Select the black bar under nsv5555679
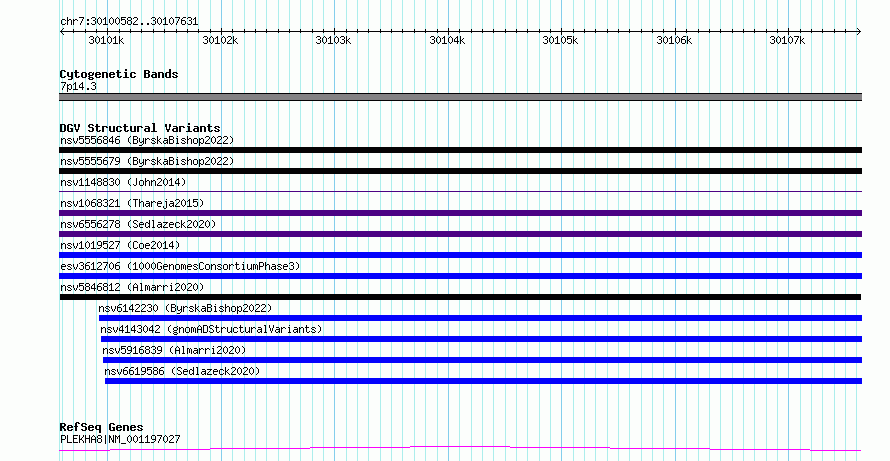 (460, 171)
